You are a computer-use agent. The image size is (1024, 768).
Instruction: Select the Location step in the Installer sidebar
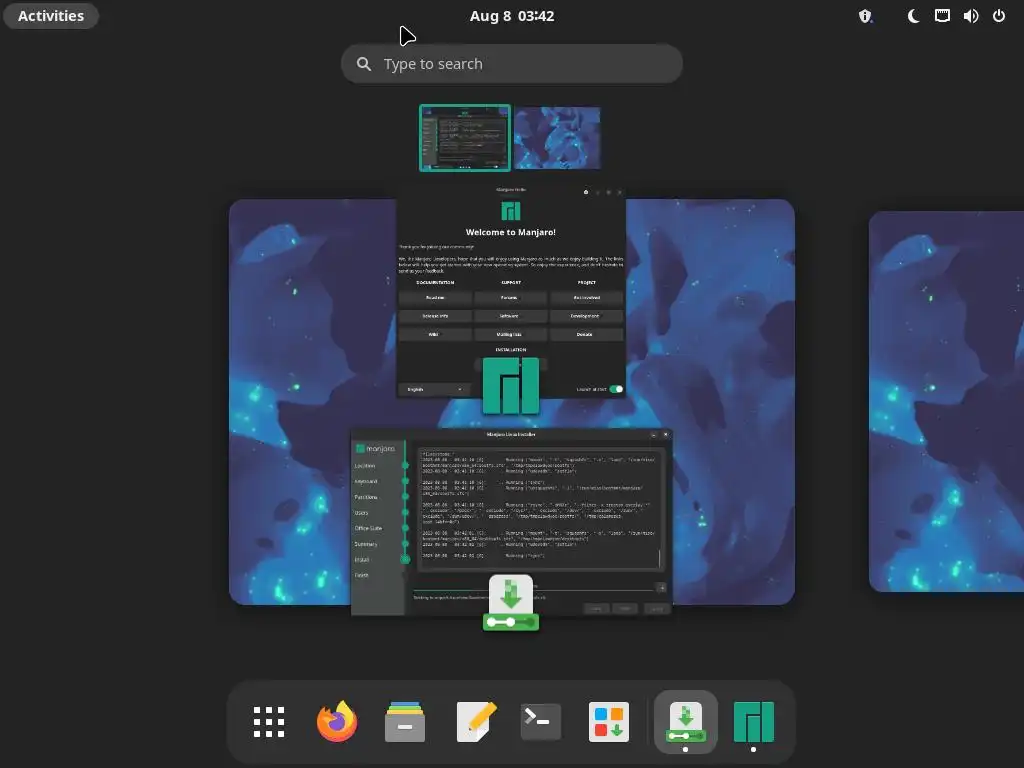pos(365,466)
